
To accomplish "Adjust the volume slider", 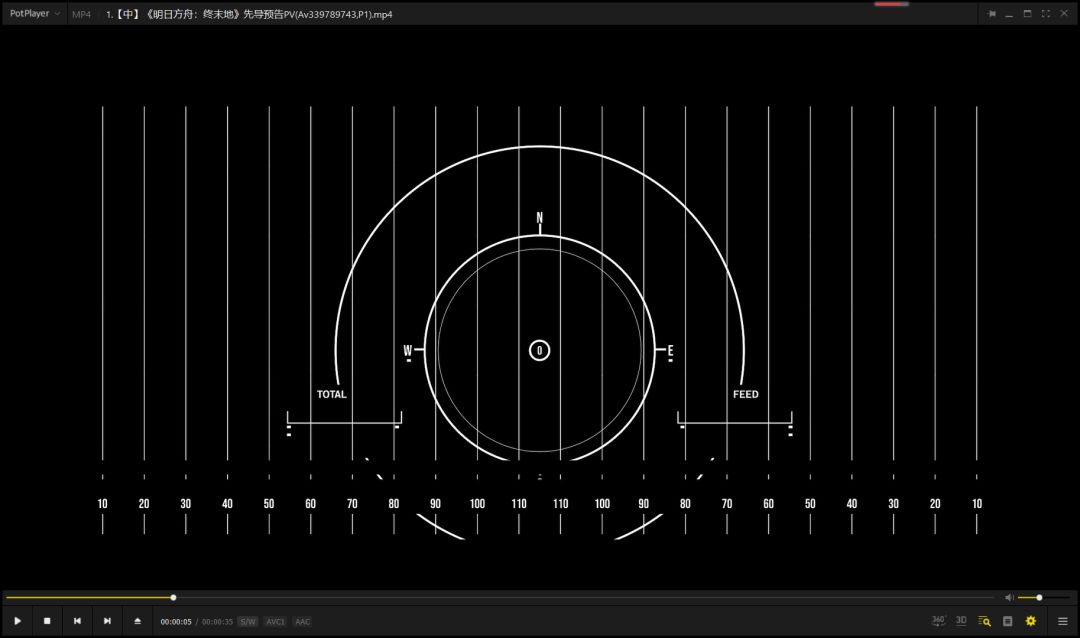I will [x=1044, y=597].
